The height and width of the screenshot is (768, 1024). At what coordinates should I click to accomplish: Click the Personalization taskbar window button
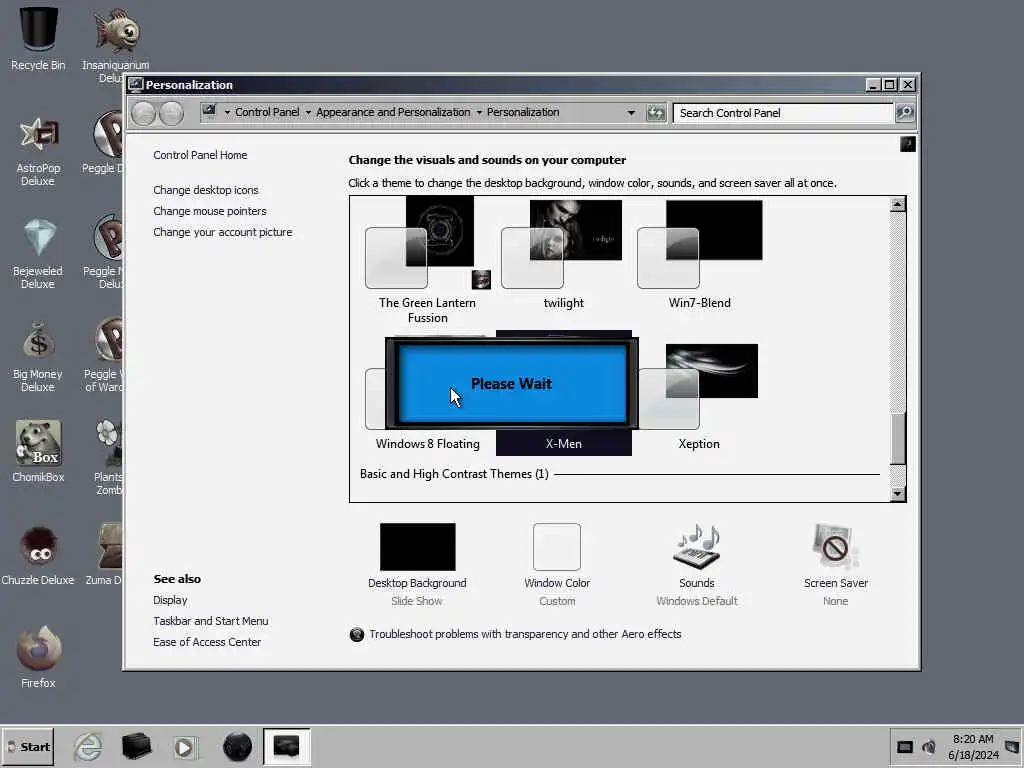tap(287, 746)
